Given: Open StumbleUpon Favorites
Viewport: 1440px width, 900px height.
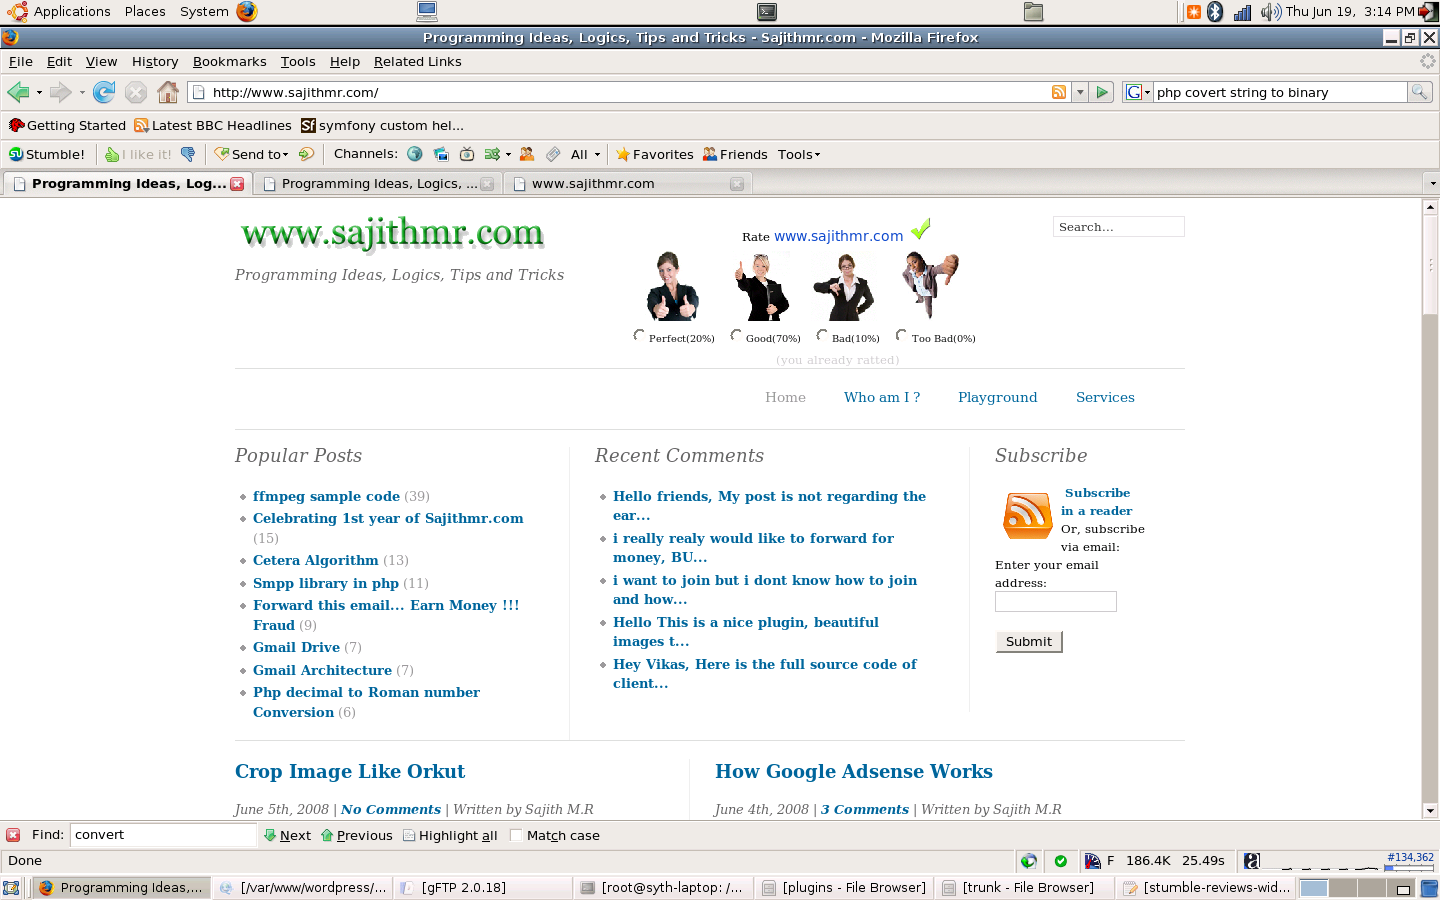Looking at the screenshot, I should (654, 154).
